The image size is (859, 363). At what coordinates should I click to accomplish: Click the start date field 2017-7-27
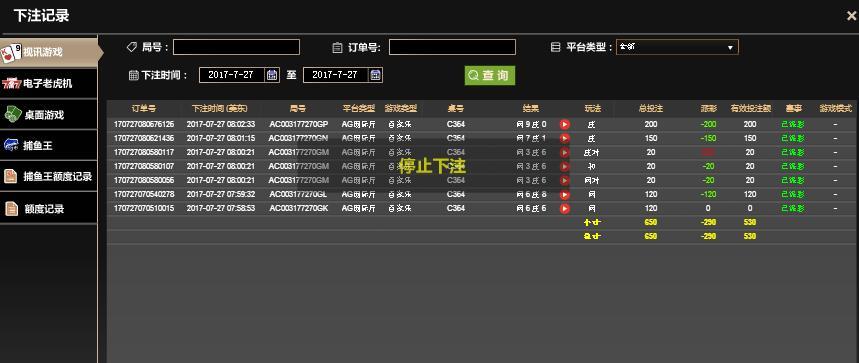[232, 75]
